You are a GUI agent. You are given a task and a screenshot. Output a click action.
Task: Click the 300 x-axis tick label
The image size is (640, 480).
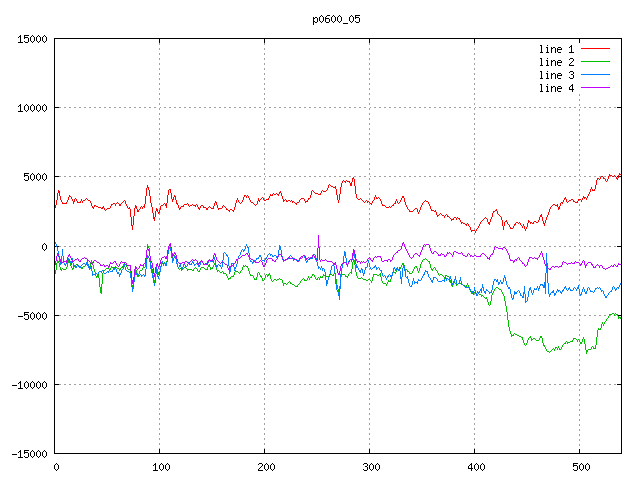click(370, 467)
